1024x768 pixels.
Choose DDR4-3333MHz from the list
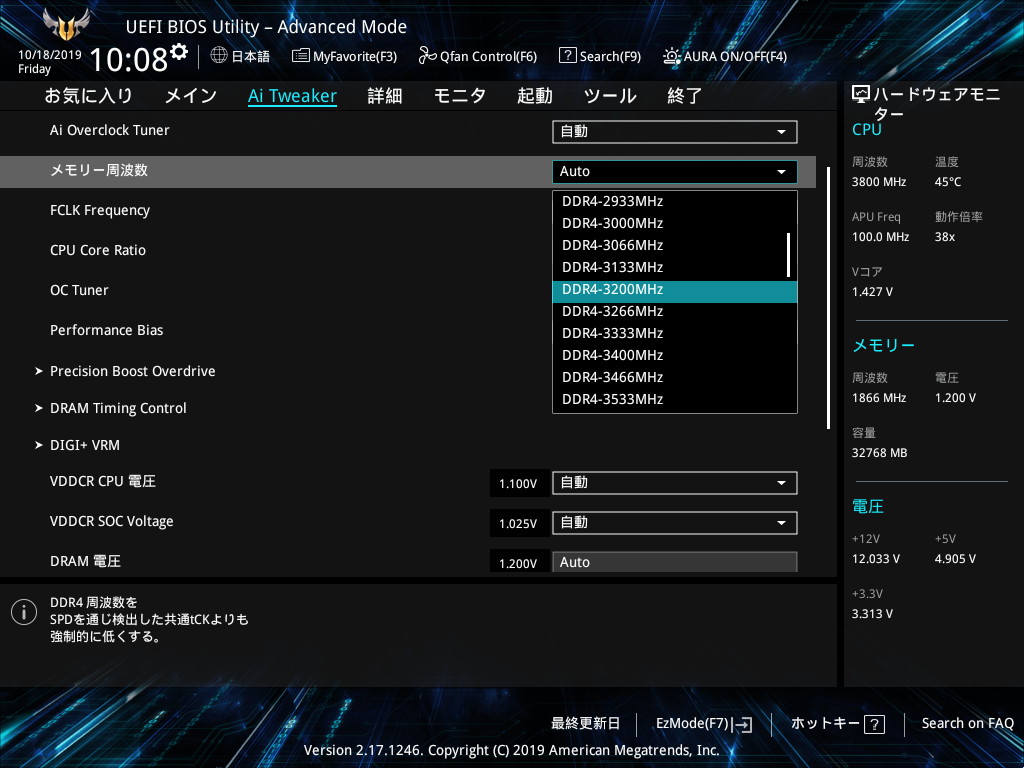[675, 334]
